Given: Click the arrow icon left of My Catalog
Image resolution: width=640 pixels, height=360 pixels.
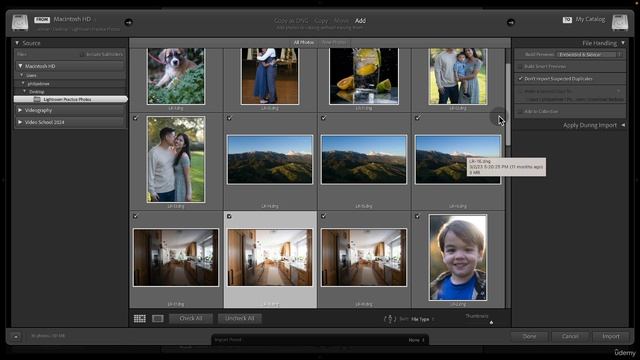Looking at the screenshot, I should click(x=511, y=22).
